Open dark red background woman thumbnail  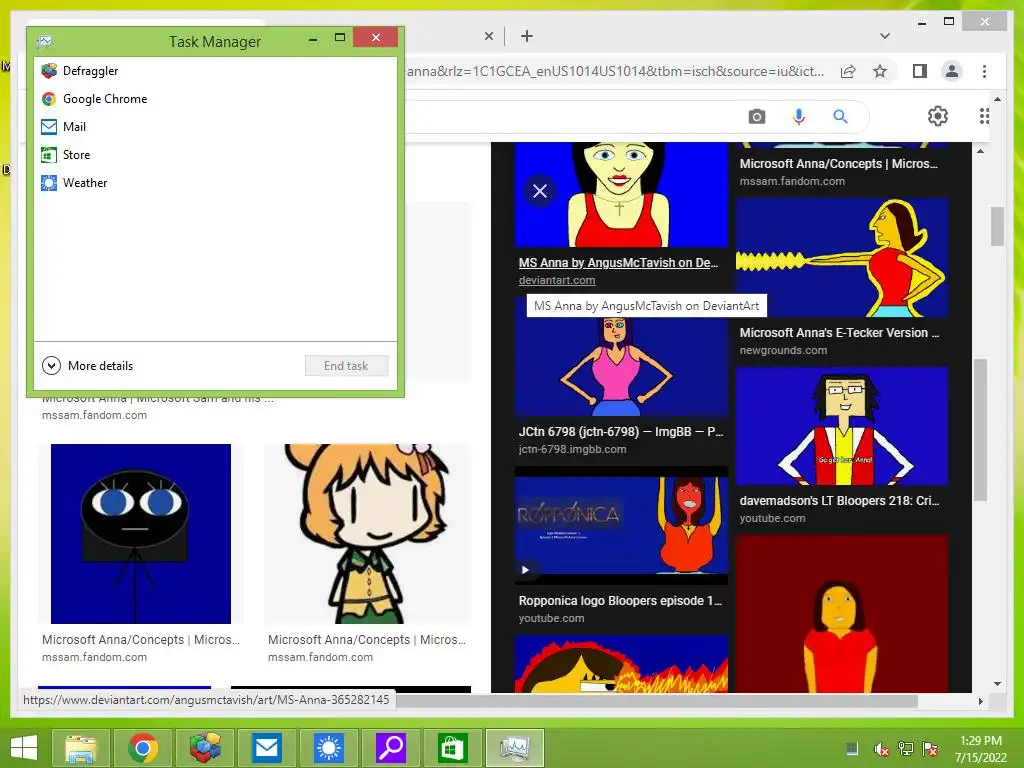click(x=842, y=614)
